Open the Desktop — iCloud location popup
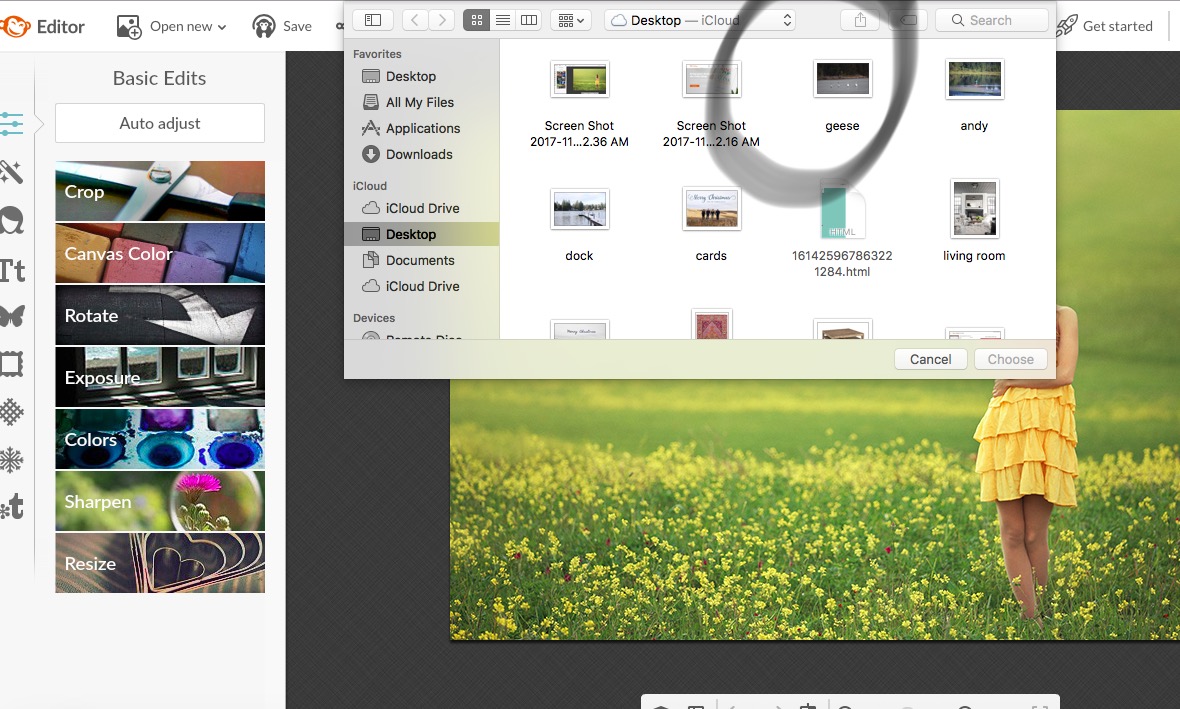 click(x=701, y=20)
